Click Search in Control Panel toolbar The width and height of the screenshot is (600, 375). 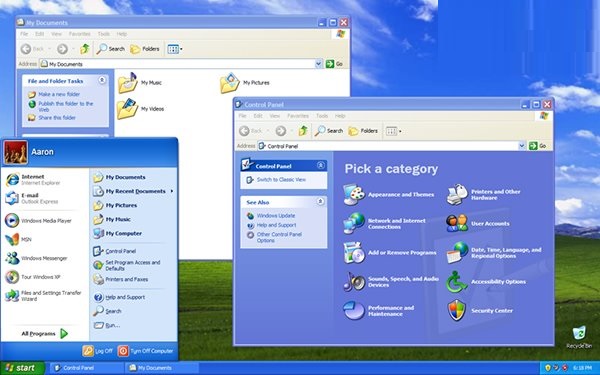coord(329,131)
